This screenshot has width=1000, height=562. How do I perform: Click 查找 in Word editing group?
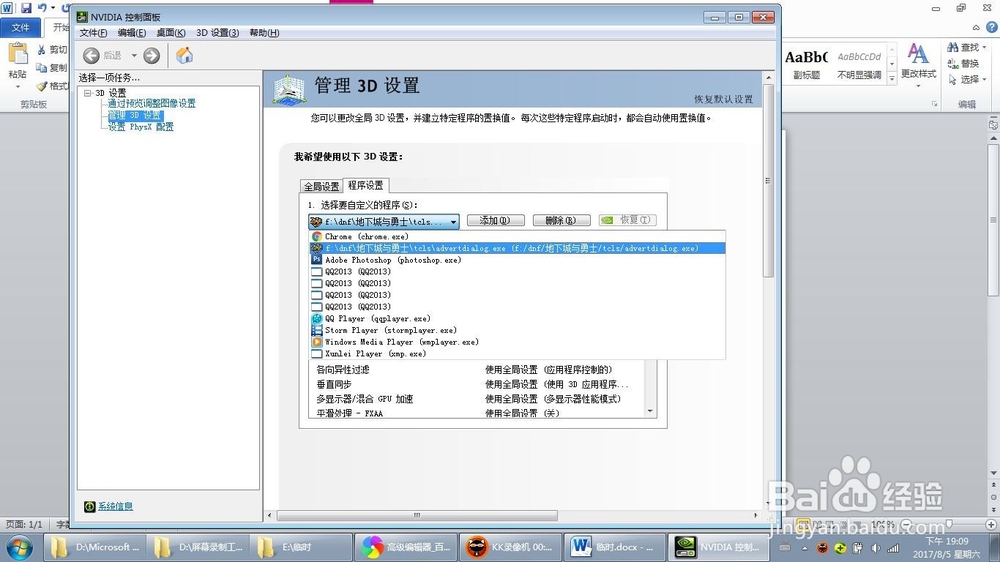[x=967, y=47]
